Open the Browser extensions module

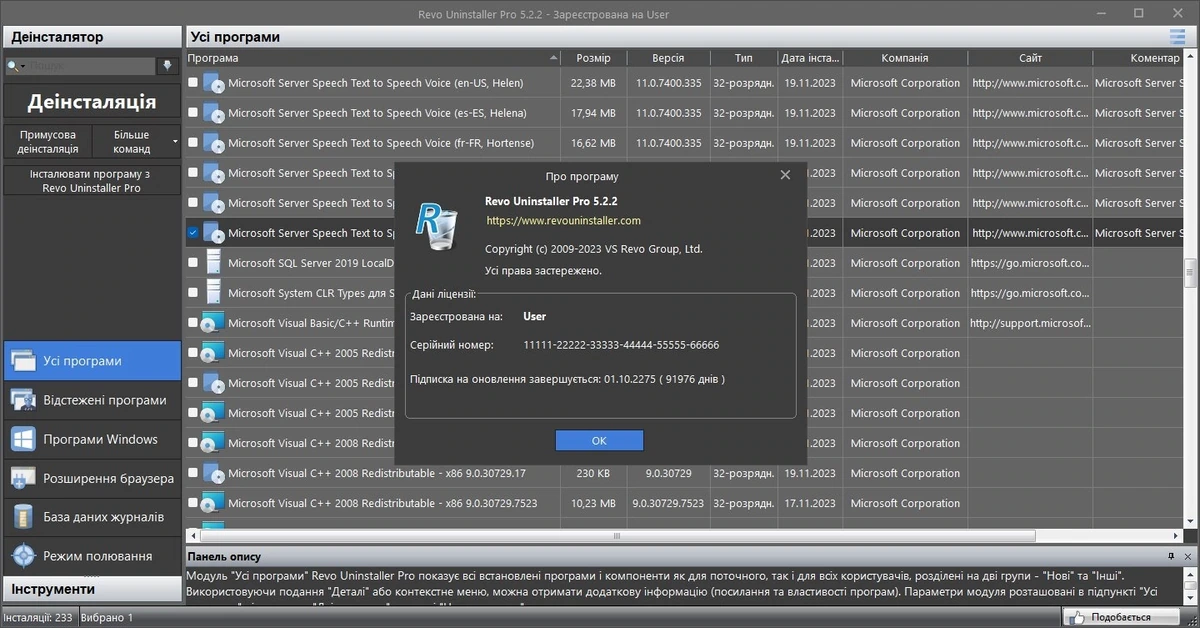[x=92, y=478]
